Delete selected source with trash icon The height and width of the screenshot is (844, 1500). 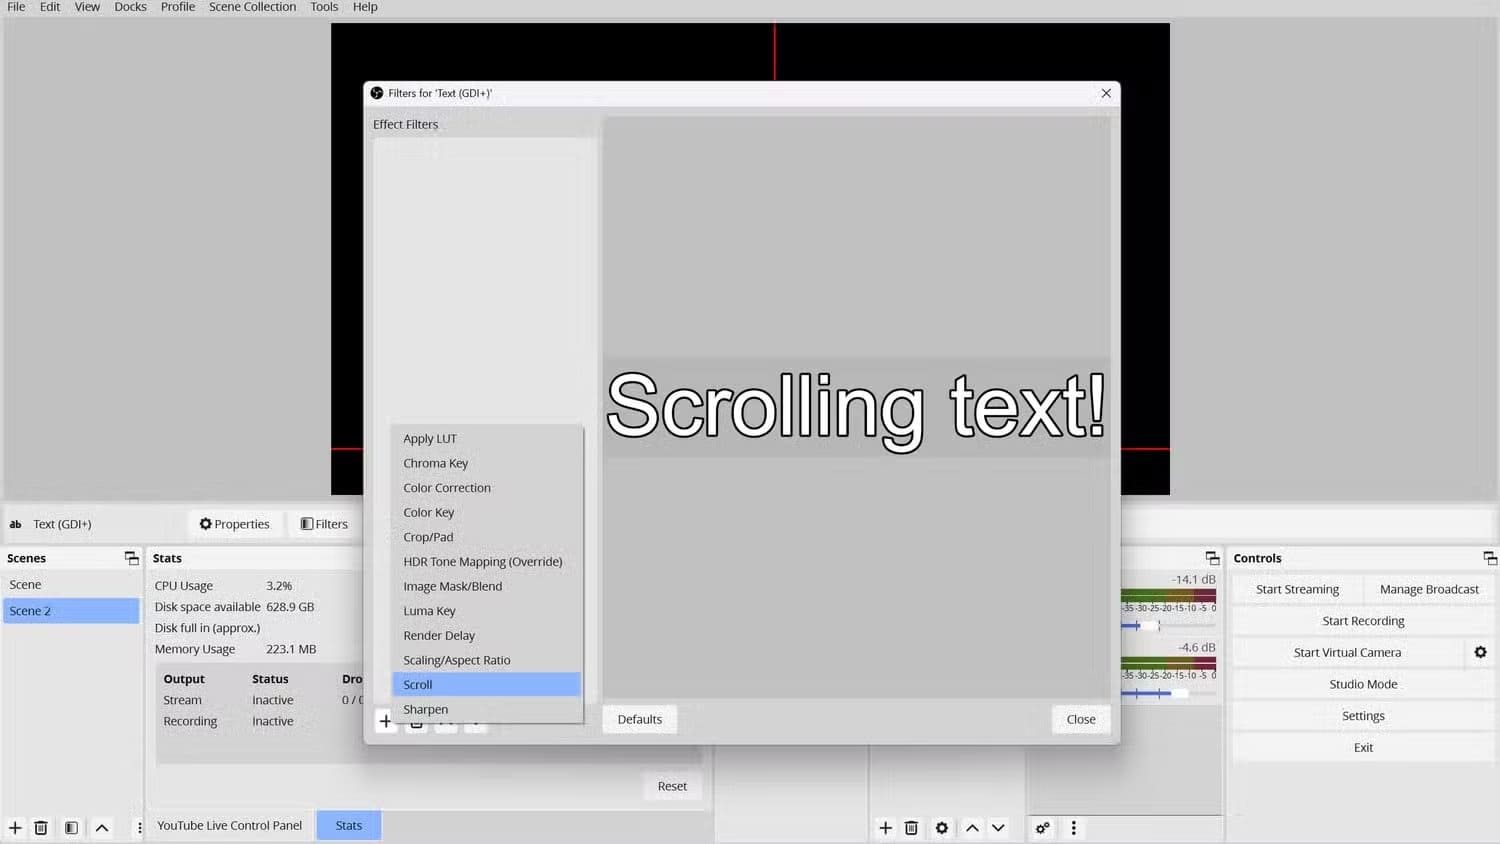point(911,828)
